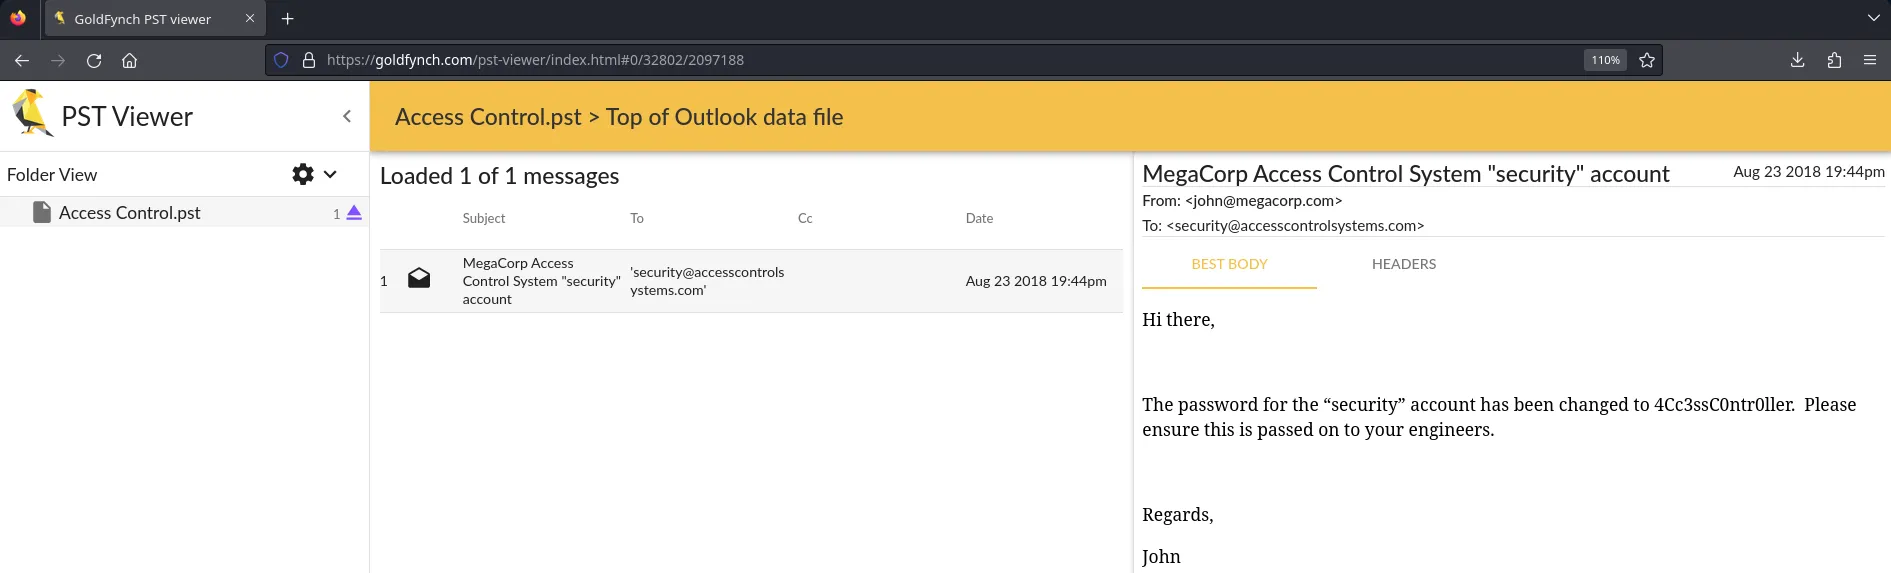Switch to the HEADERS tab
Screen dimensions: 1891x573
coord(1403,264)
